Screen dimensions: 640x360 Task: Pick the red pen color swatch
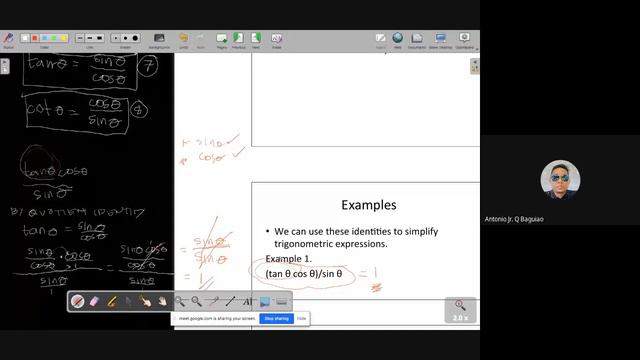coord(35,38)
